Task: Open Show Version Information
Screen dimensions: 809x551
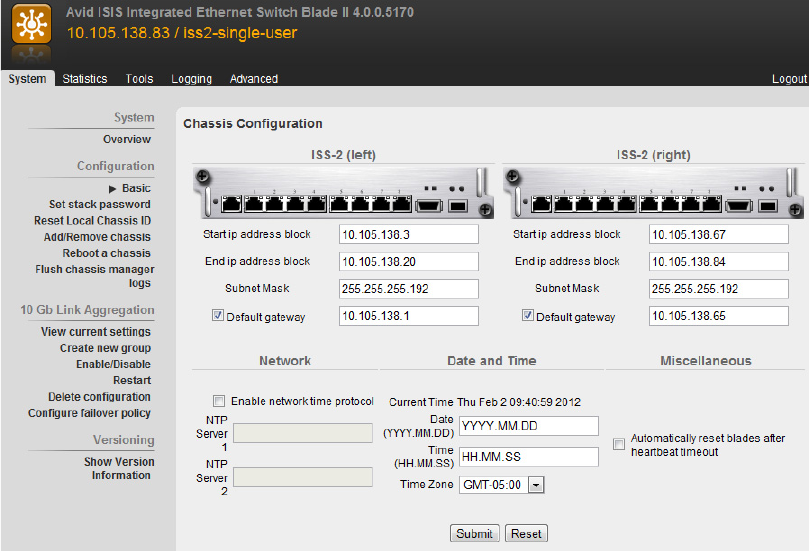Action: click(119, 468)
